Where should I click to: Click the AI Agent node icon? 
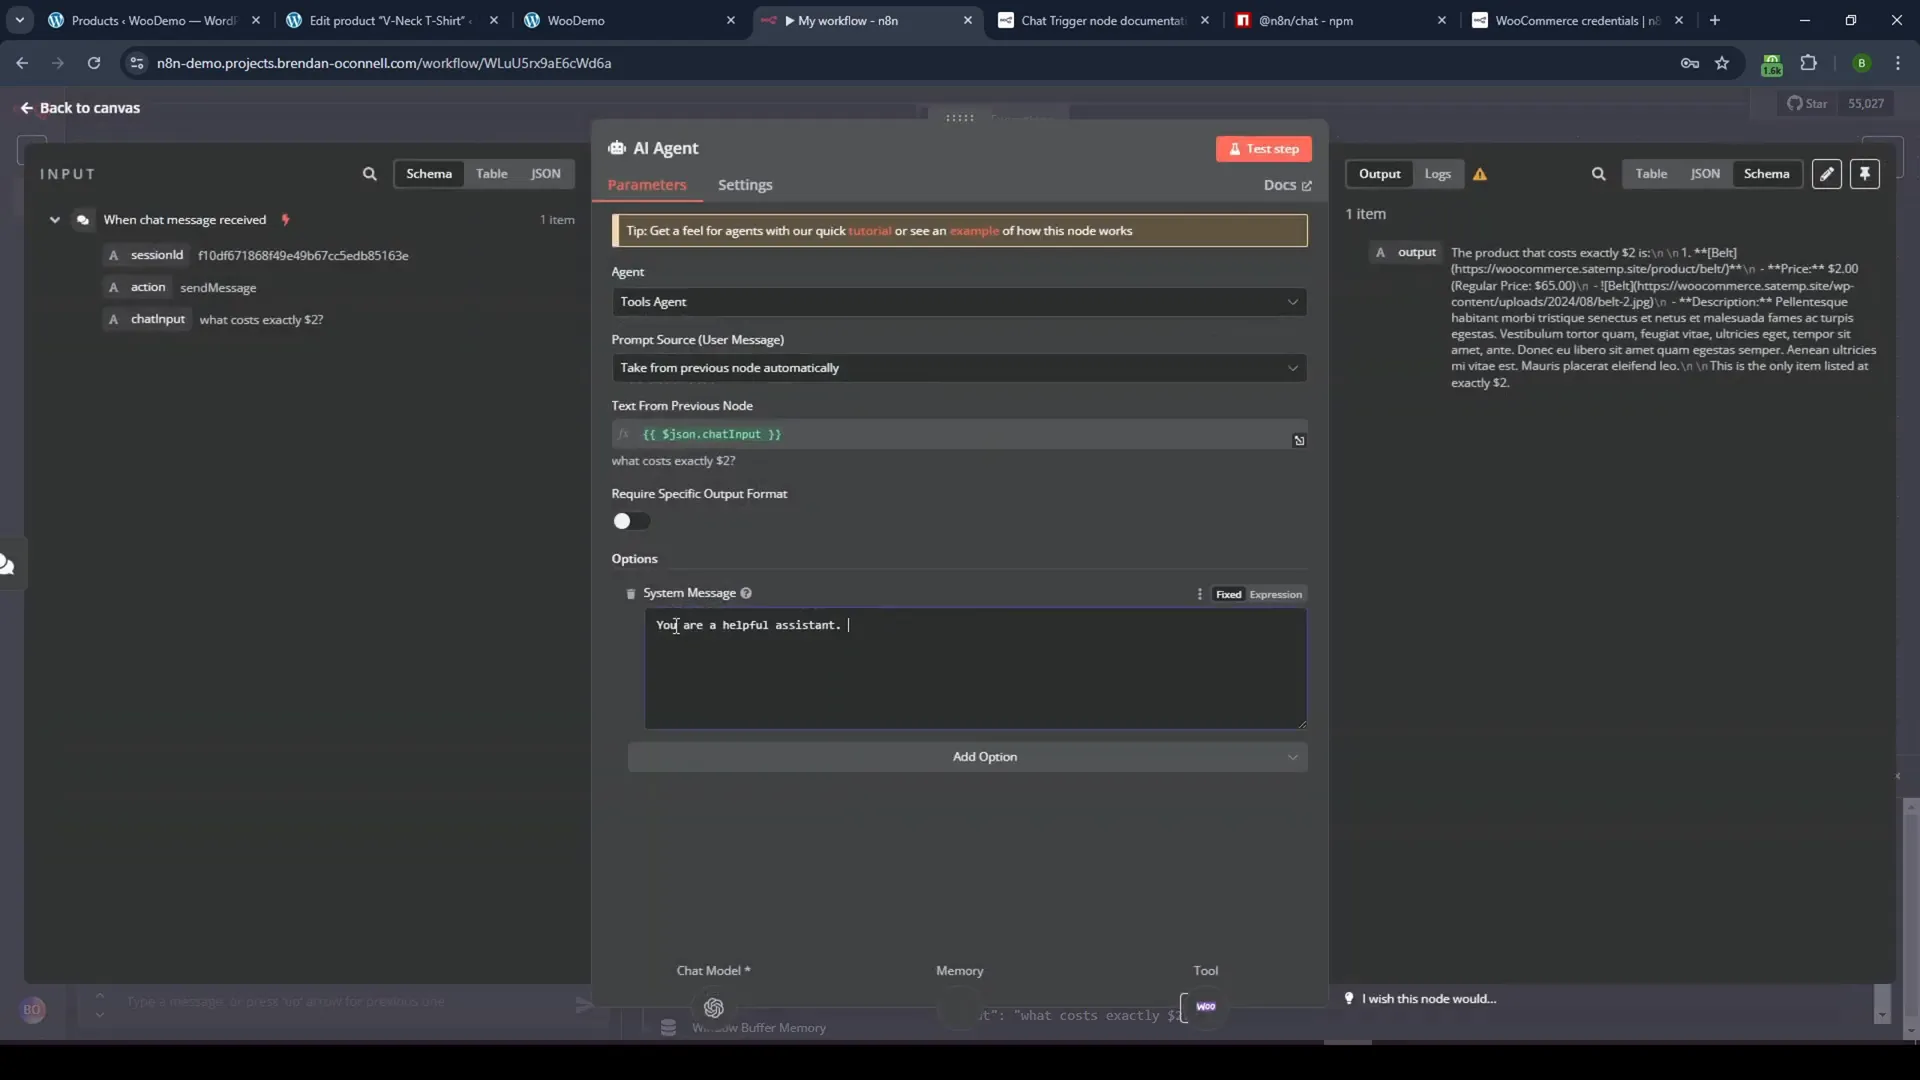click(x=617, y=146)
